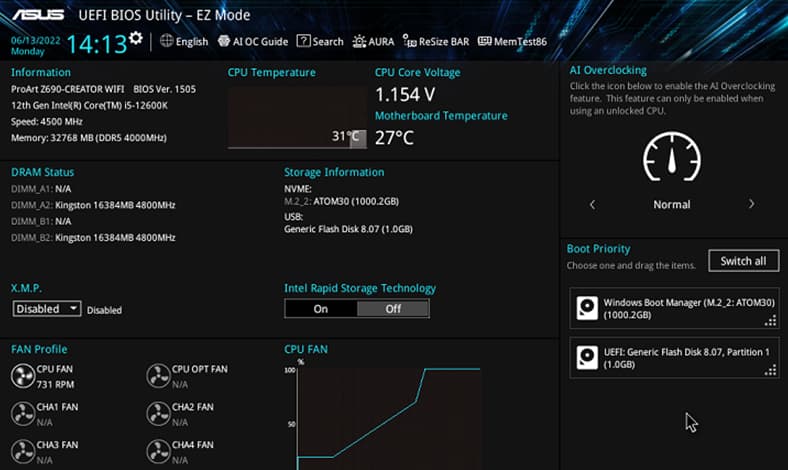Click the Boot Priority heading
The image size is (788, 470).
(x=599, y=249)
